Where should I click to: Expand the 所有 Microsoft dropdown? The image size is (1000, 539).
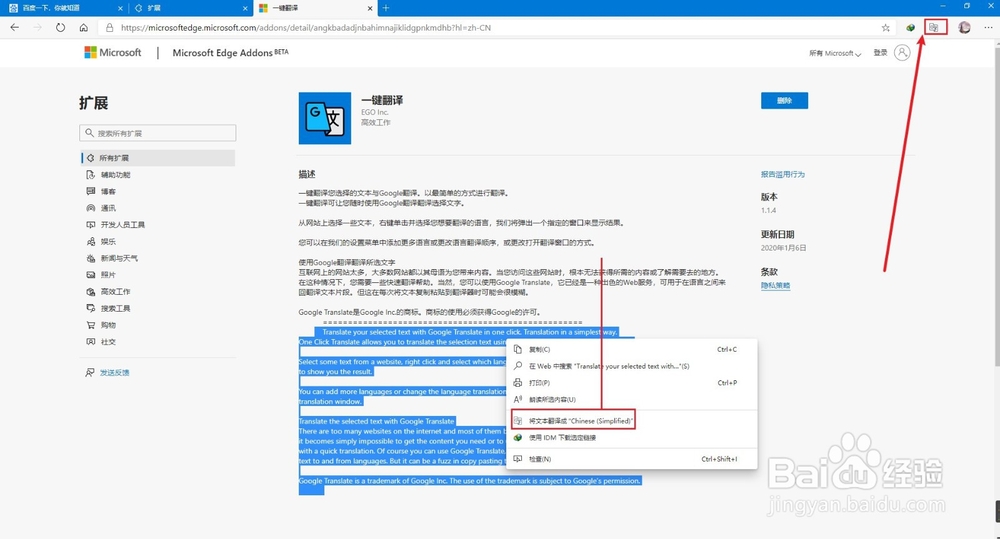[x=835, y=54]
